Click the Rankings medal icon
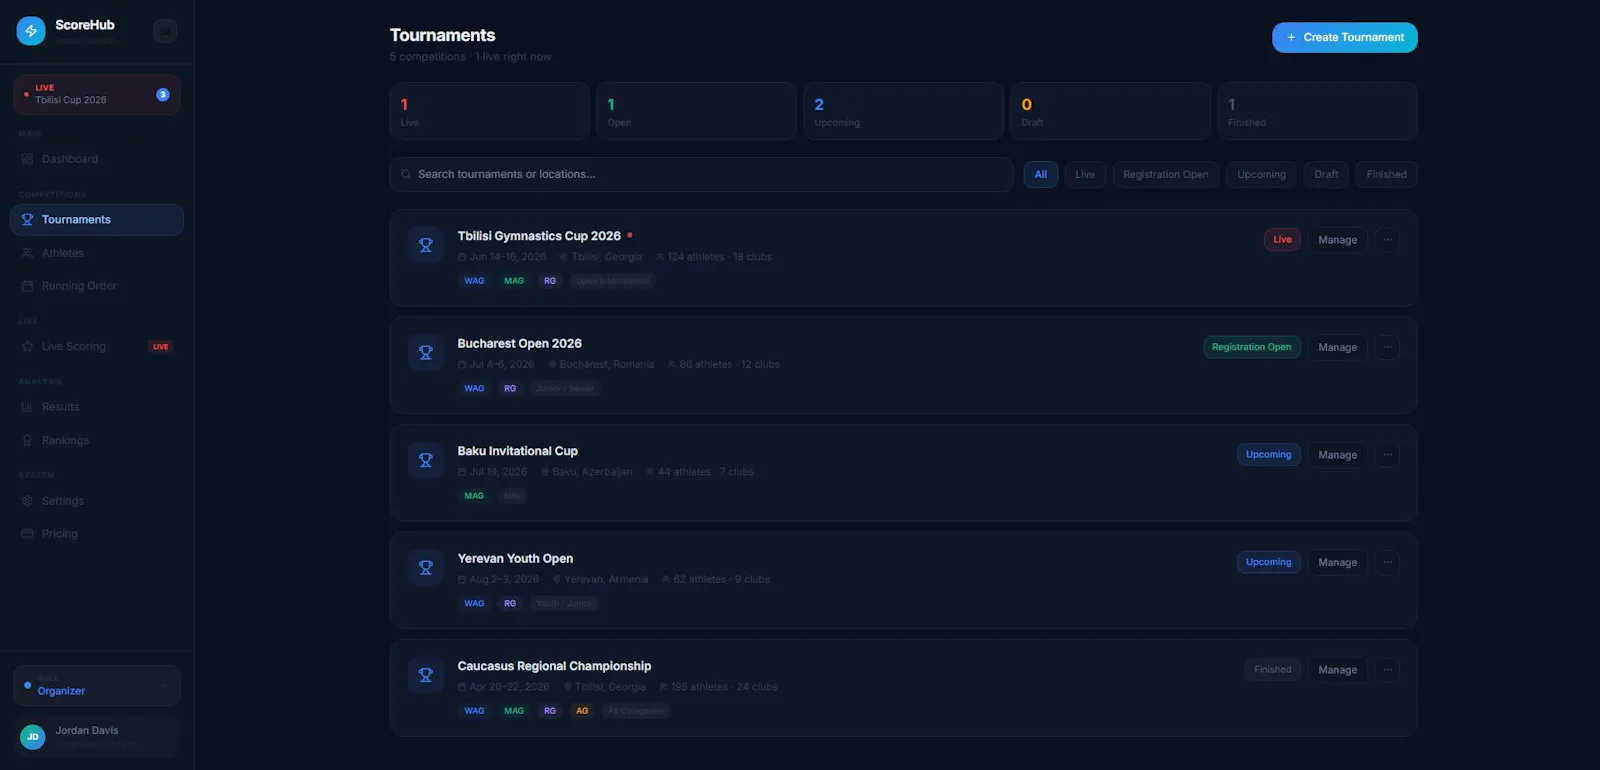This screenshot has height=770, width=1600. tap(27, 440)
